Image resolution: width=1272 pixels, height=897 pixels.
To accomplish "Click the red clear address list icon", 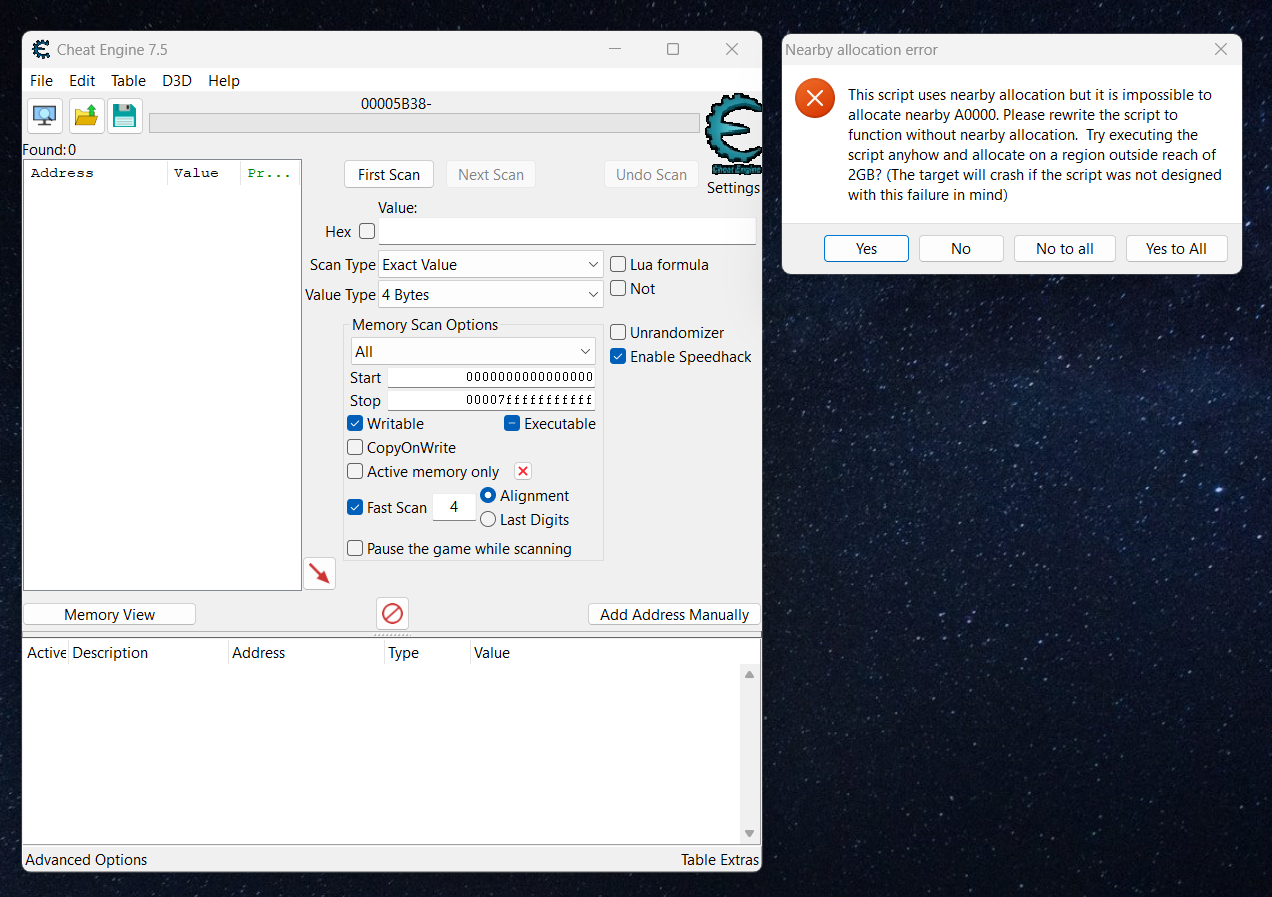I will click(392, 613).
